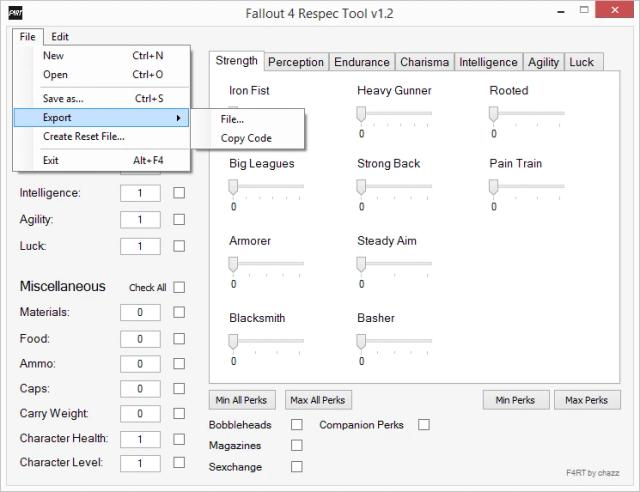Click the Strong Back perk slider

pos(394,187)
